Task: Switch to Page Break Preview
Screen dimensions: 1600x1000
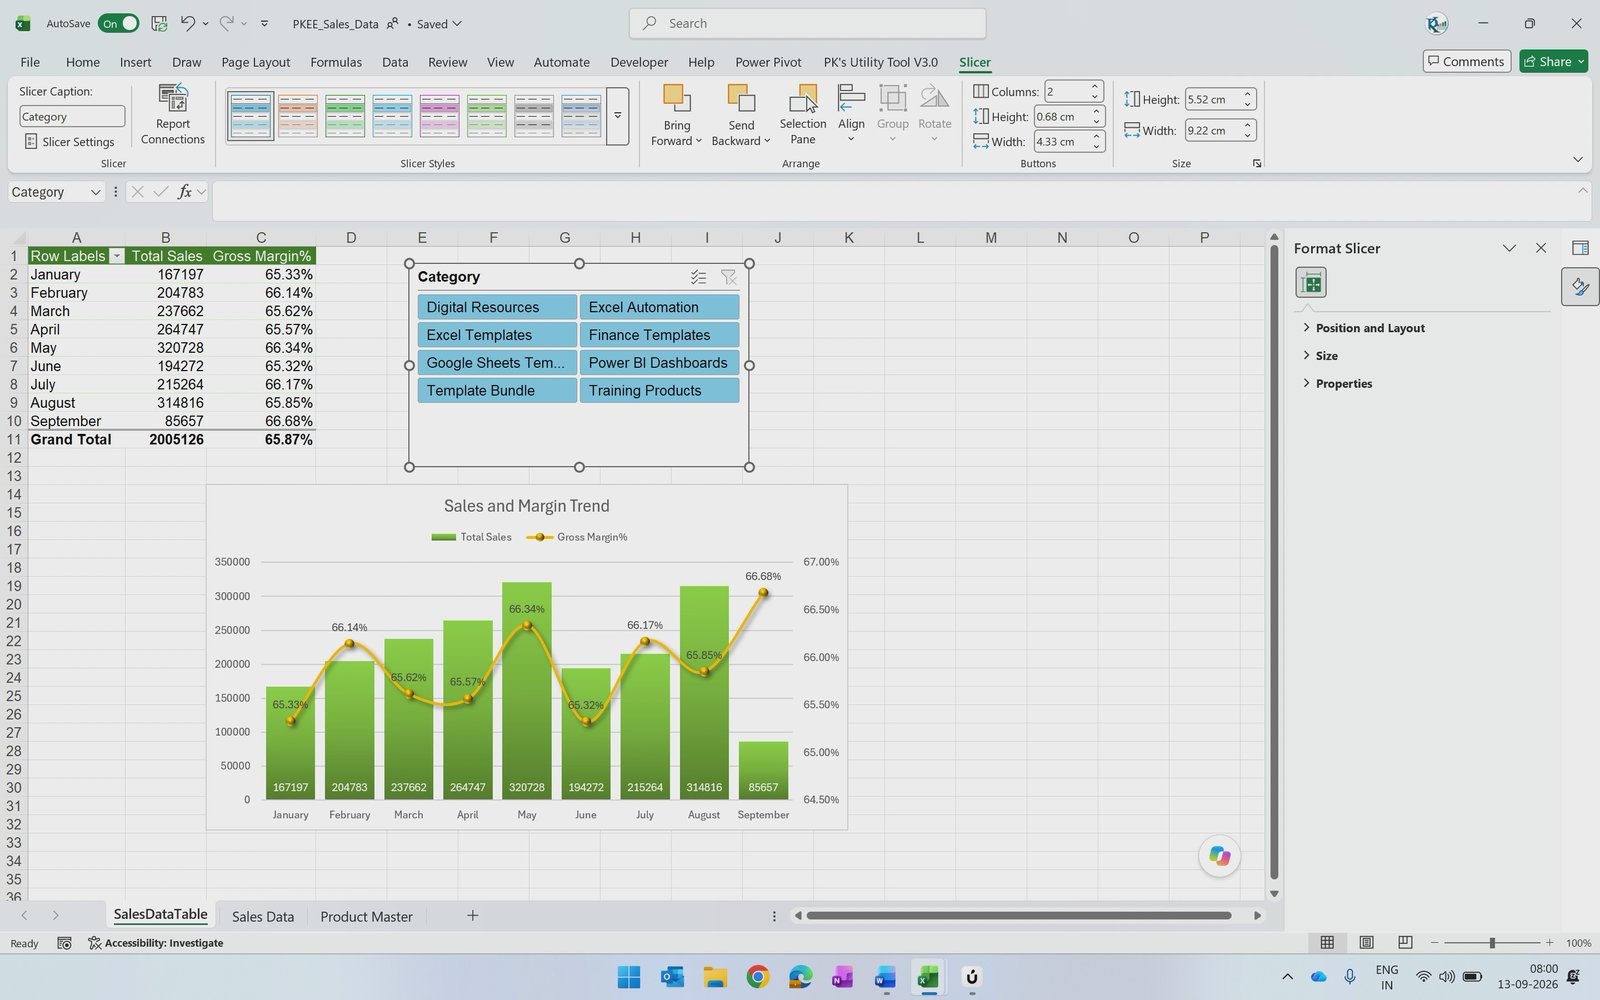Action: pos(1405,943)
